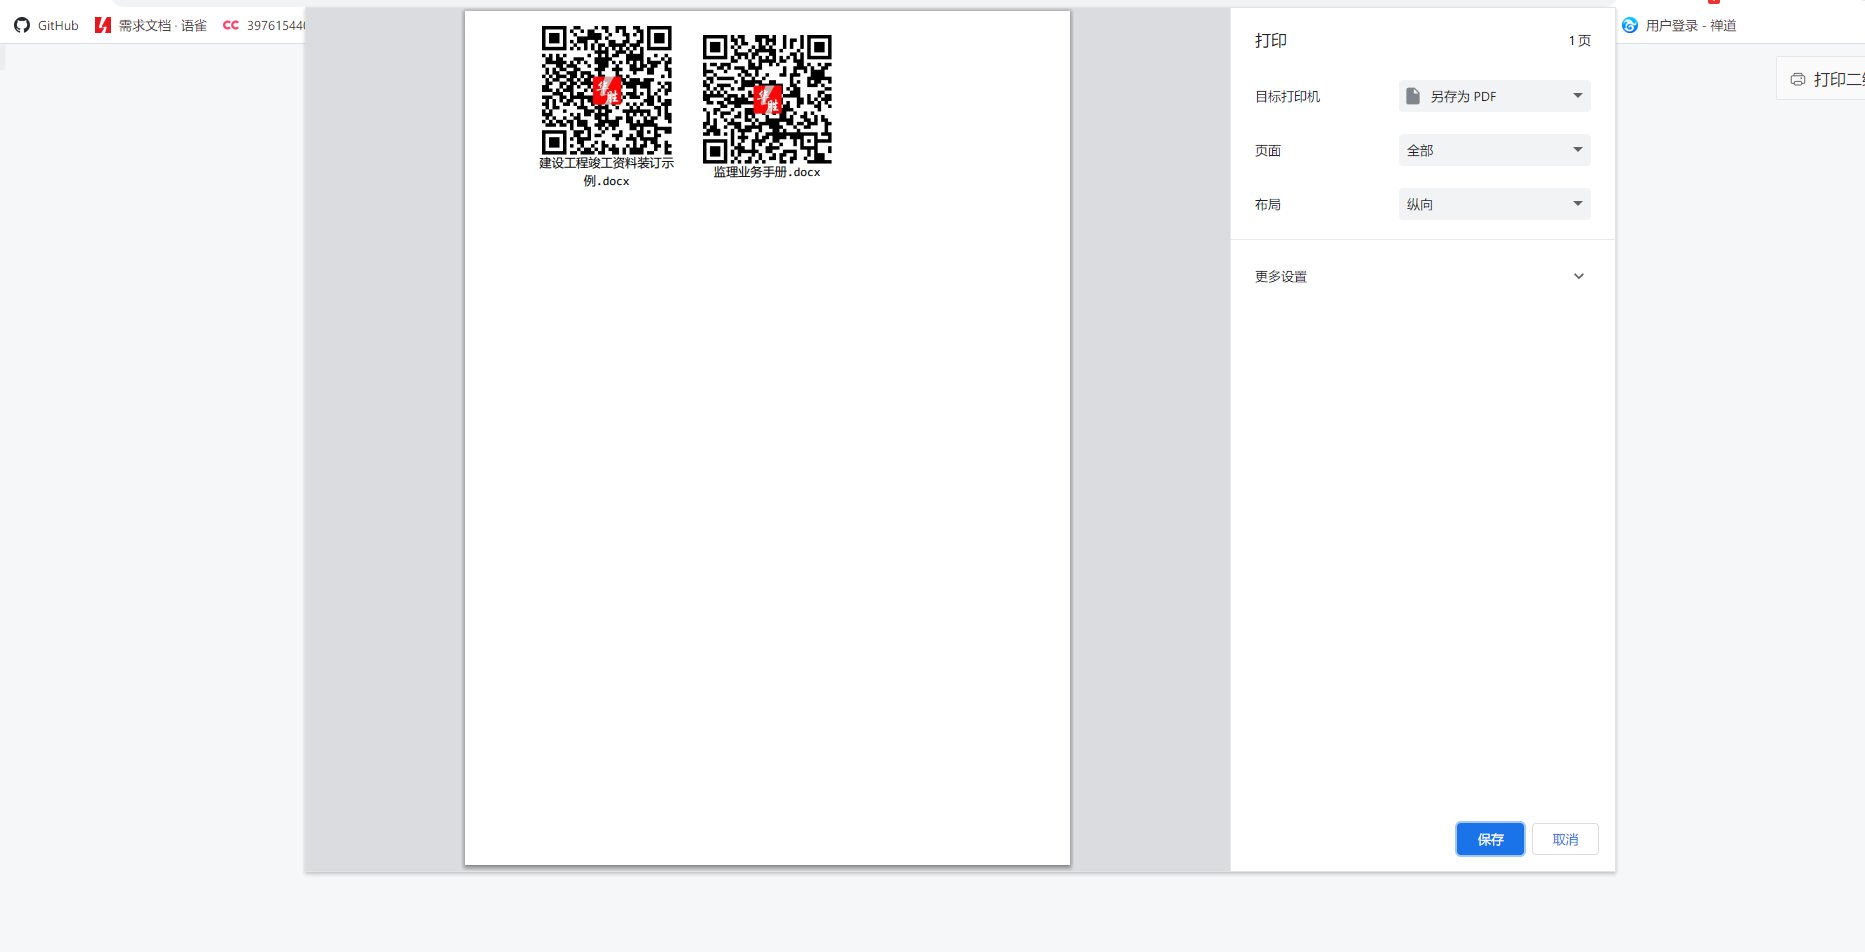Click the CC bookmark favicon
Viewport: 1865px width, 952px height.
231,25
